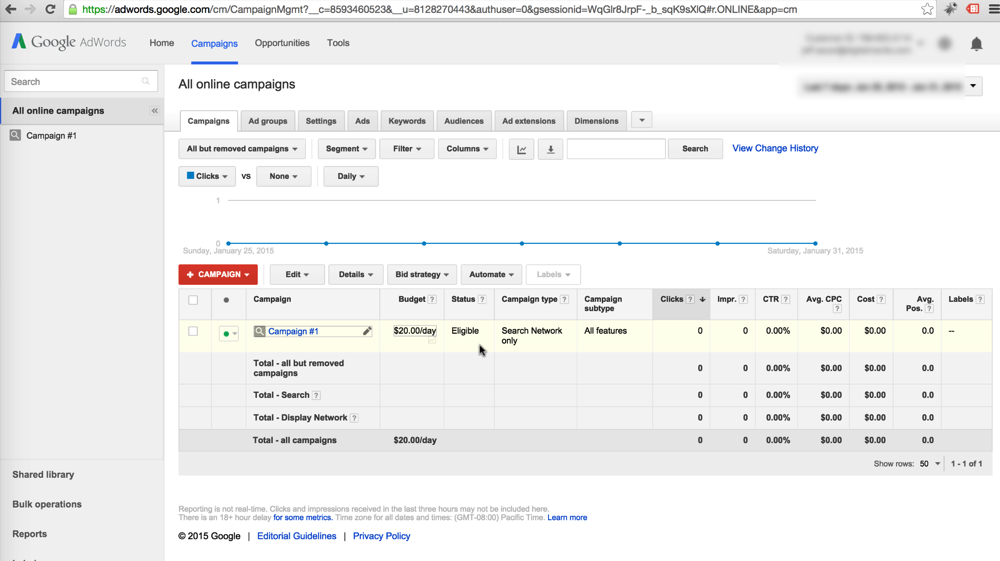Click help icon beside Total - Search
1000x561 pixels.
(x=316, y=395)
